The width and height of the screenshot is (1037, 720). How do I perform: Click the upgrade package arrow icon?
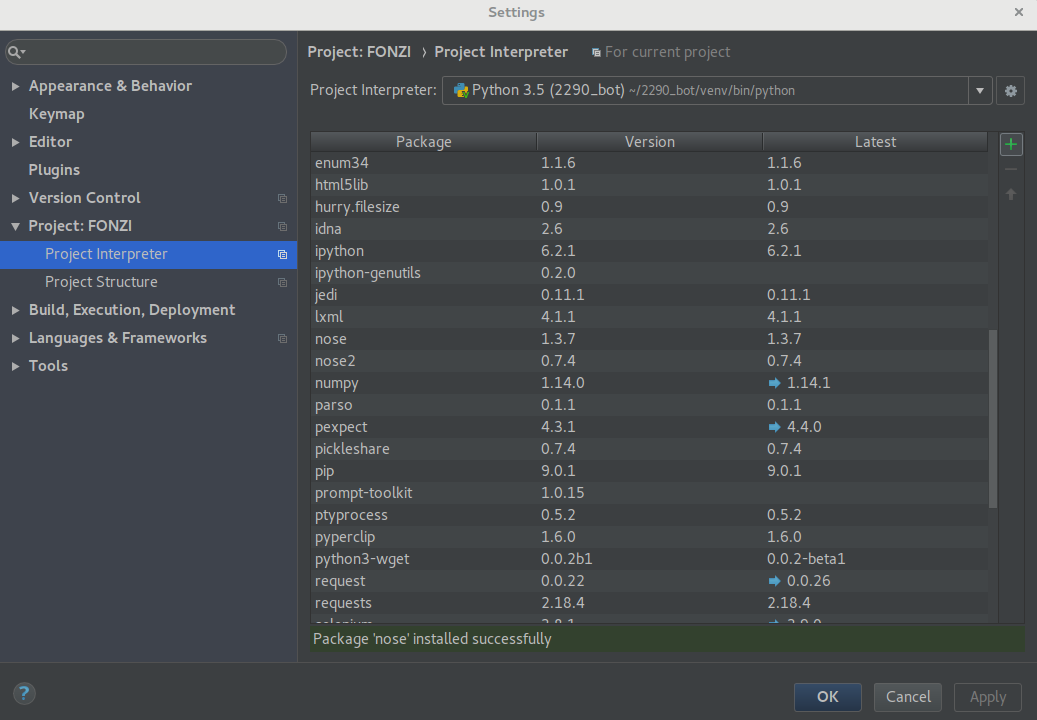[x=1011, y=194]
